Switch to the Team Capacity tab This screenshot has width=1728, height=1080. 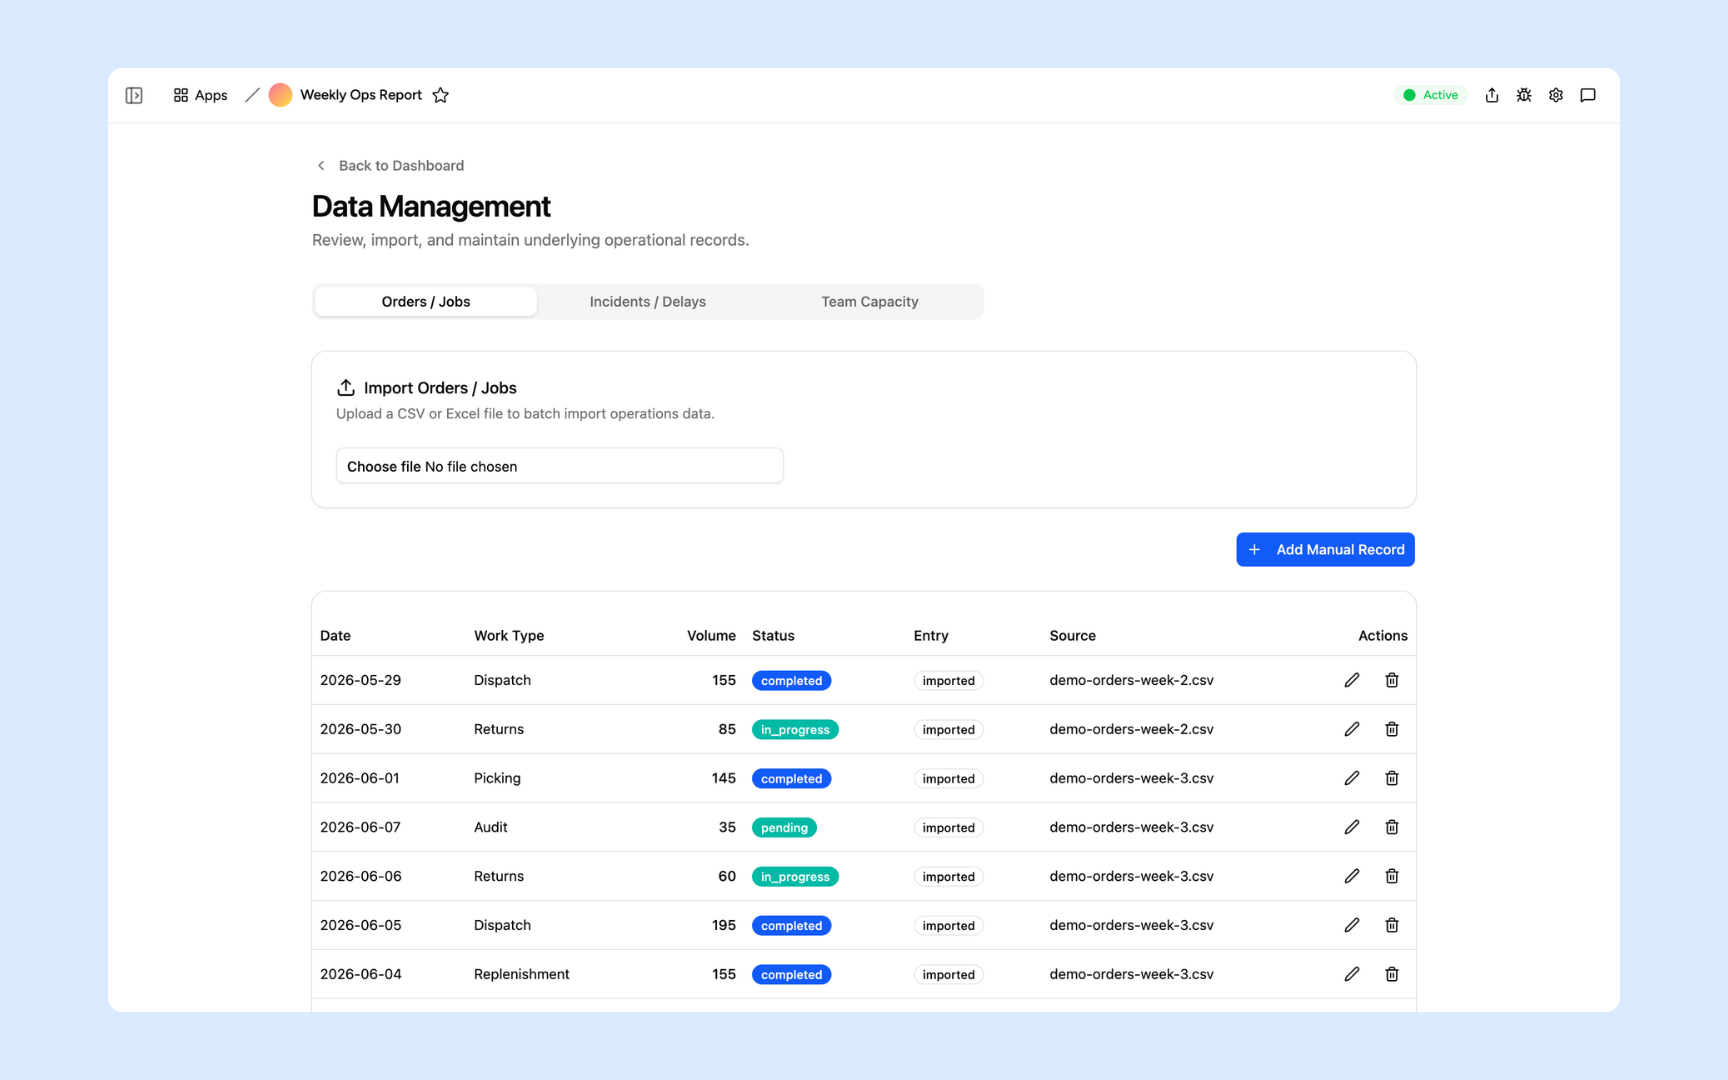pyautogui.click(x=870, y=302)
